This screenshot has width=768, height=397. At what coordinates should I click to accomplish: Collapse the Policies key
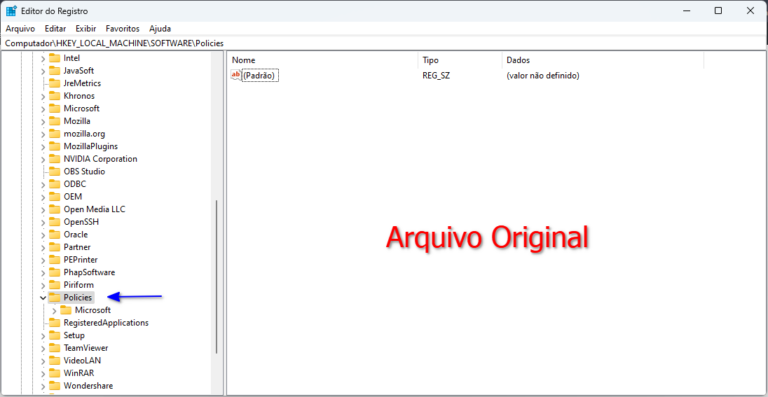pyautogui.click(x=43, y=298)
